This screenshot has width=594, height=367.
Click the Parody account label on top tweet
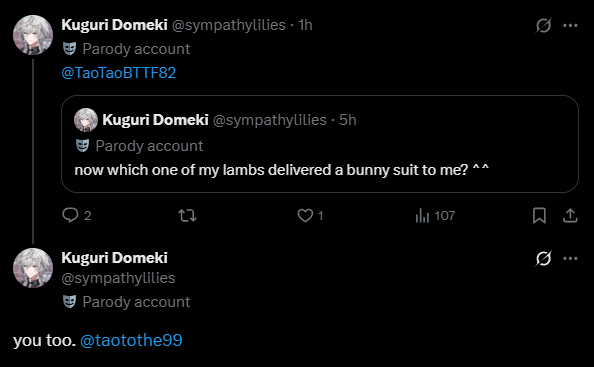(x=127, y=49)
